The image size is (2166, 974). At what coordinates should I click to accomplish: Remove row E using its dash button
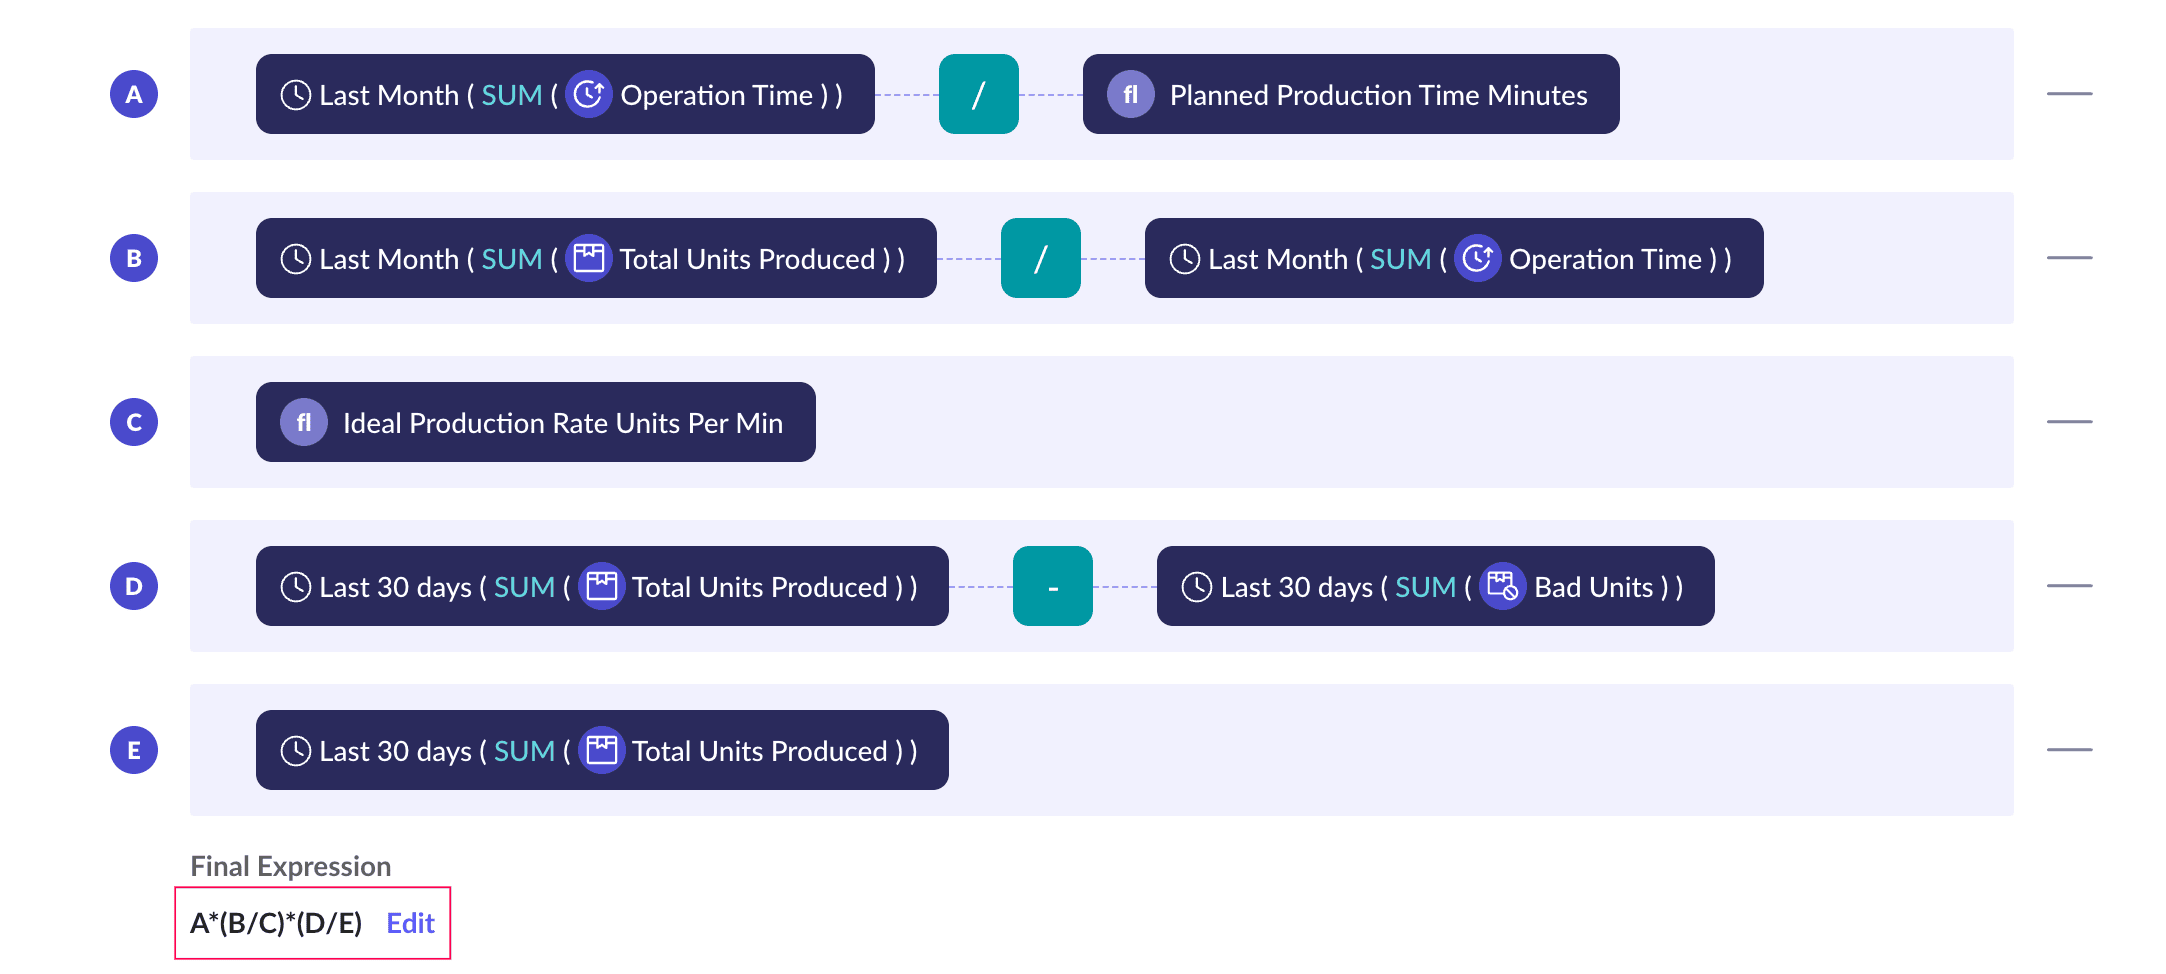(x=2069, y=750)
